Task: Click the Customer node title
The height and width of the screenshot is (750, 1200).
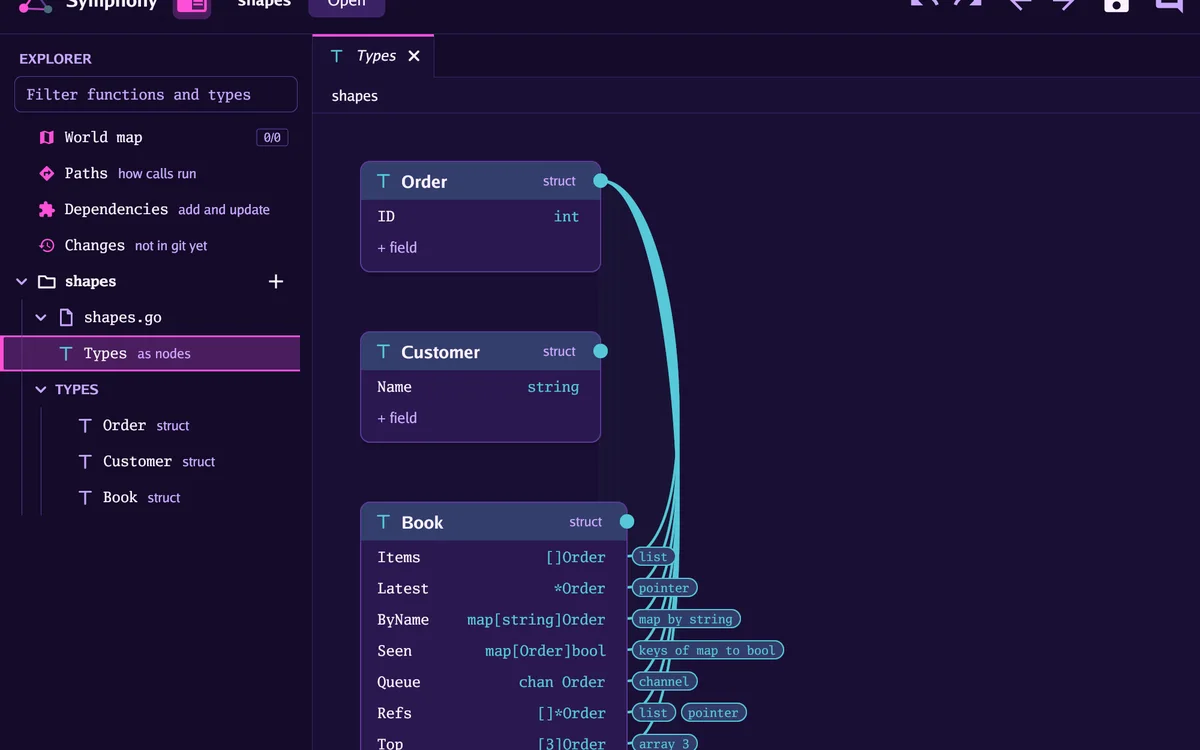Action: pyautogui.click(x=441, y=352)
